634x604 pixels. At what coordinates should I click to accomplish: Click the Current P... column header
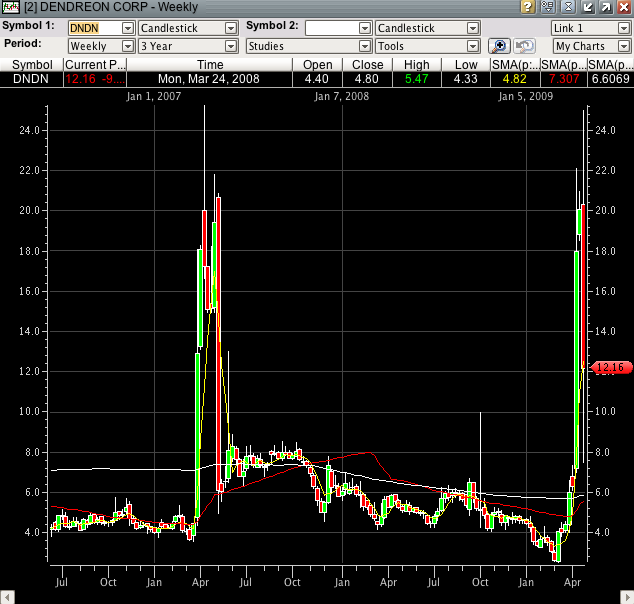pyautogui.click(x=92, y=65)
